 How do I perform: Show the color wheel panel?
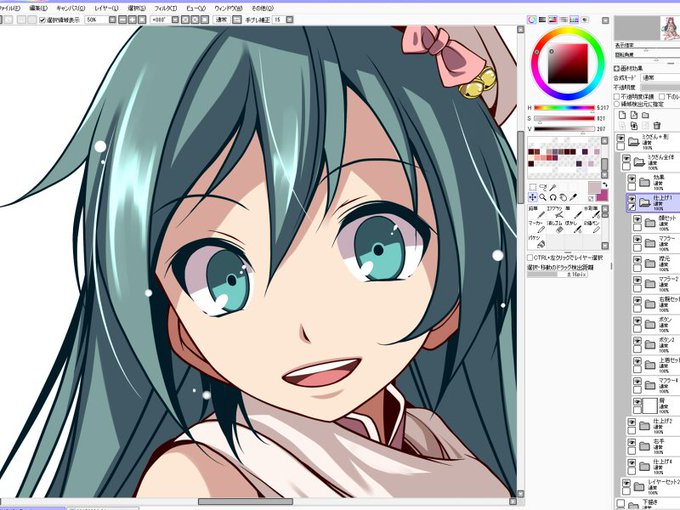532,20
